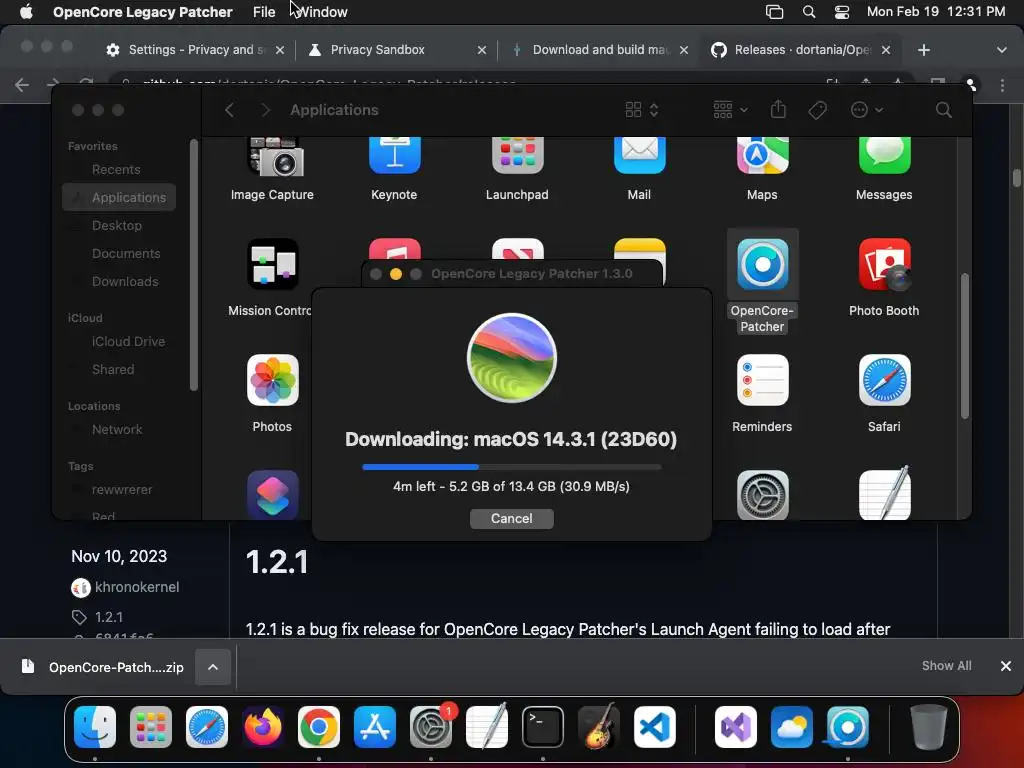Open Finder group-by dropdown

(x=730, y=110)
